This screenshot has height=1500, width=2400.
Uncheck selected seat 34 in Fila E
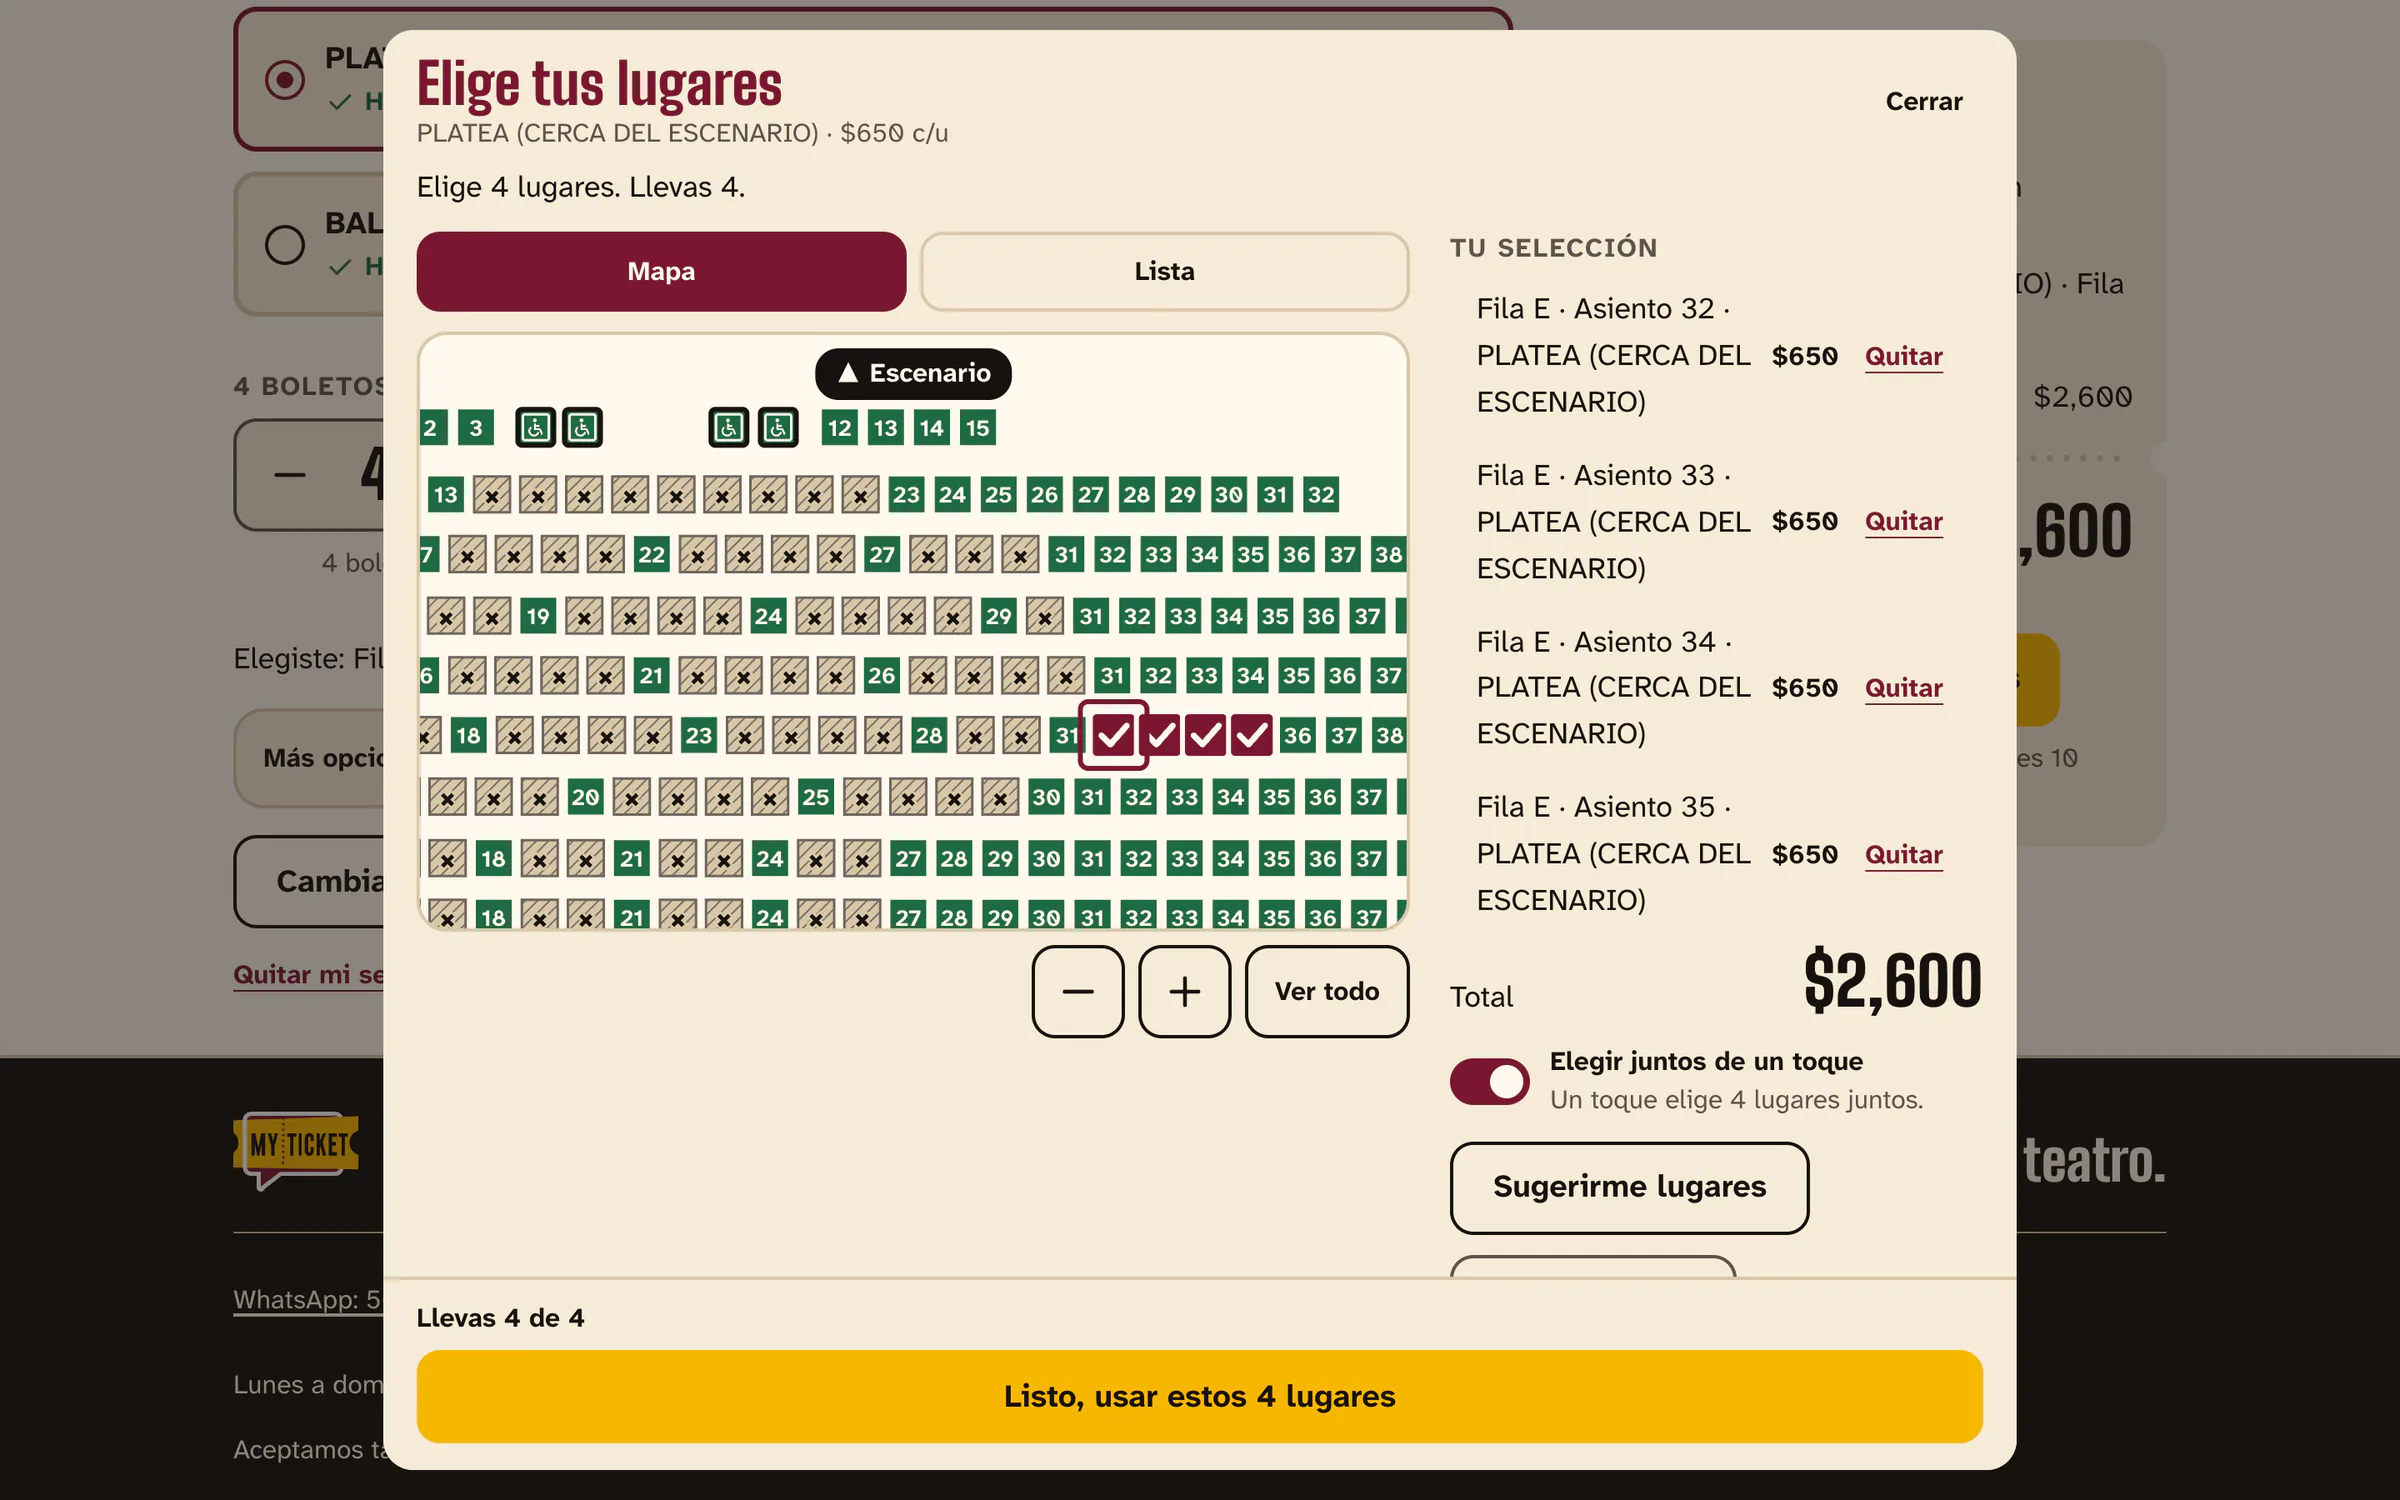coord(1206,735)
